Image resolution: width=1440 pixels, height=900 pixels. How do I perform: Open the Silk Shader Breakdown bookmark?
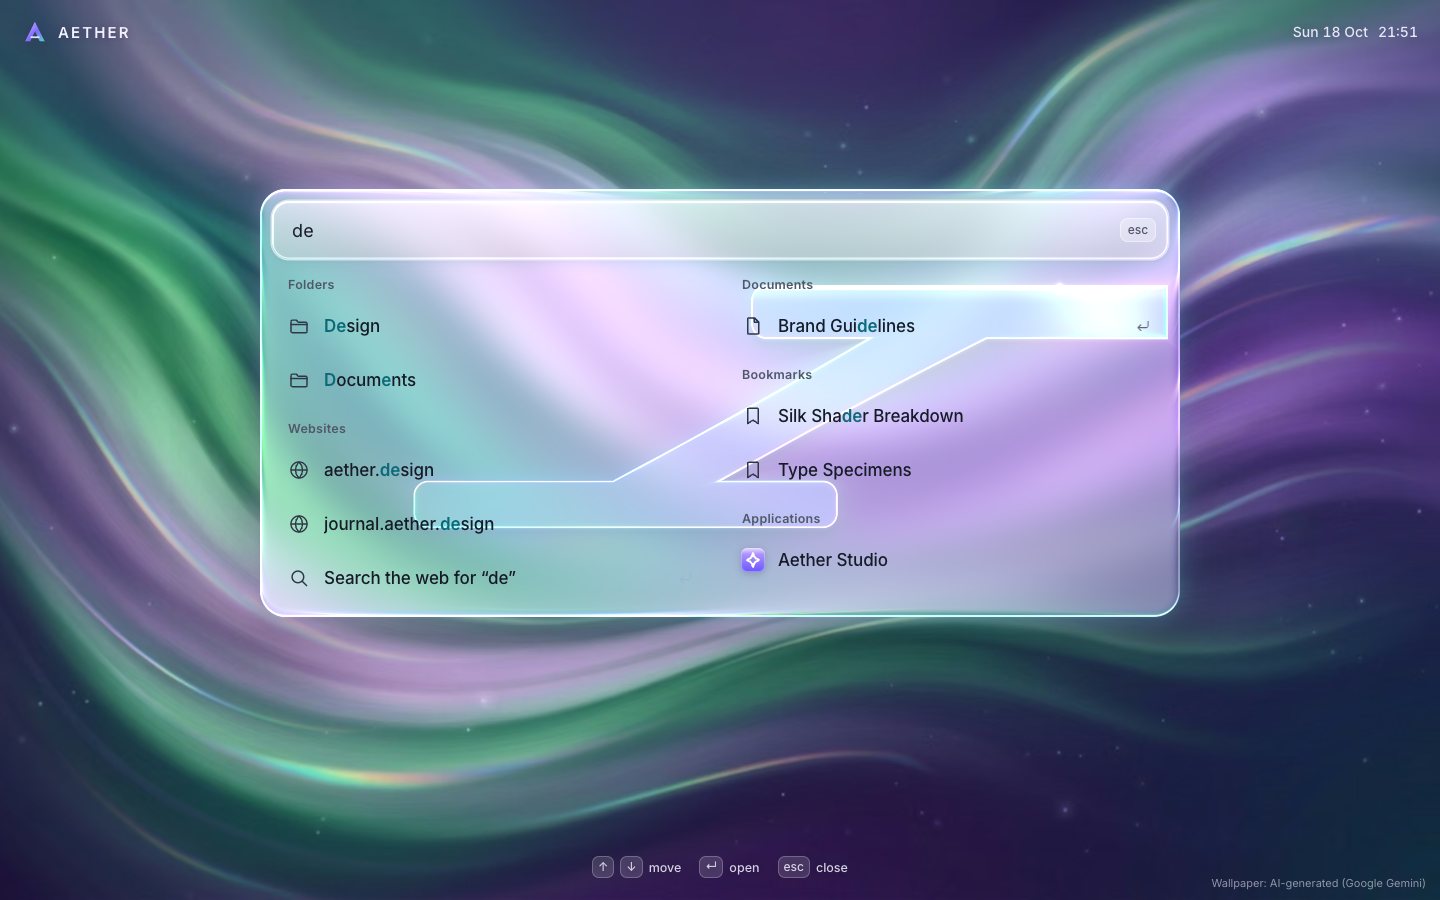pyautogui.click(x=947, y=416)
